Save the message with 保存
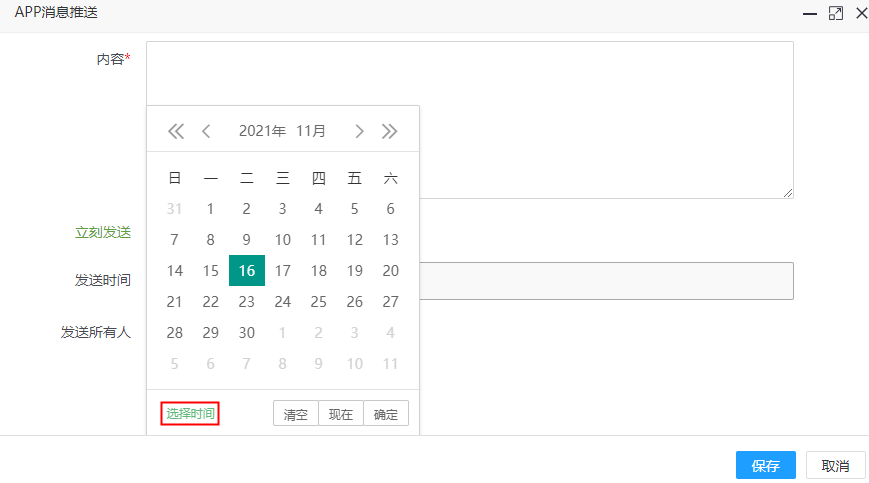This screenshot has height=483, width=869. coord(766,465)
